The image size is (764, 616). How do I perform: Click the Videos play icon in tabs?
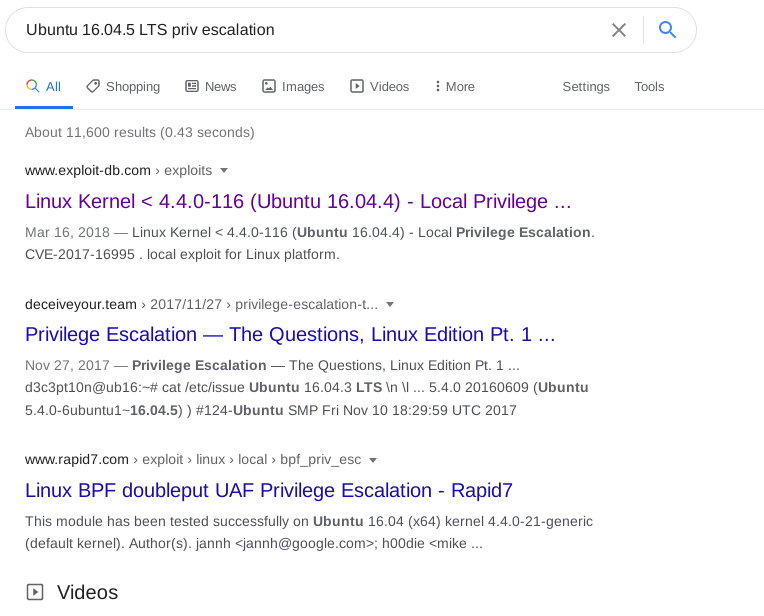[x=357, y=86]
